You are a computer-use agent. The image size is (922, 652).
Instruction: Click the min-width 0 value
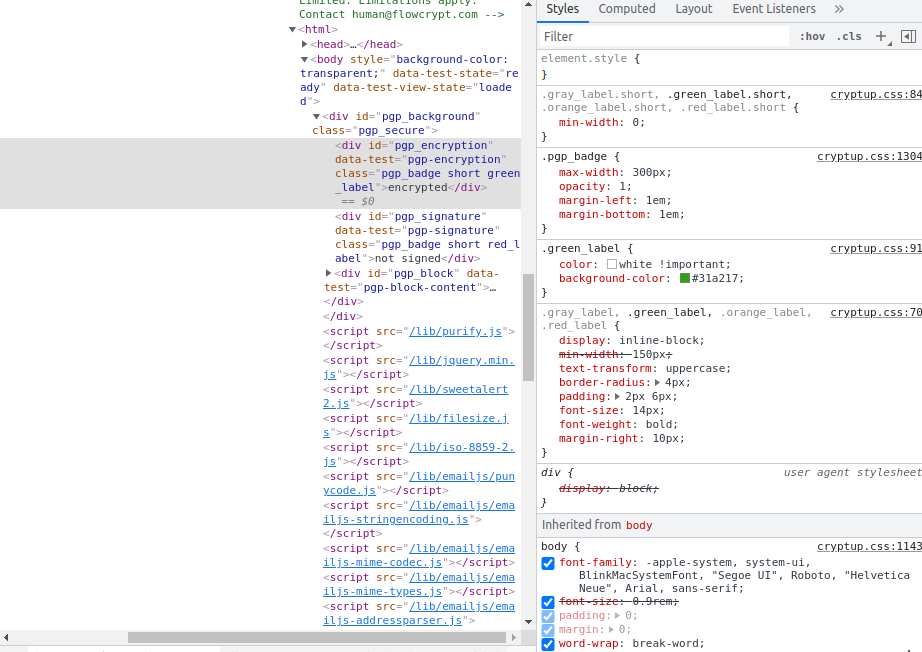coord(638,122)
